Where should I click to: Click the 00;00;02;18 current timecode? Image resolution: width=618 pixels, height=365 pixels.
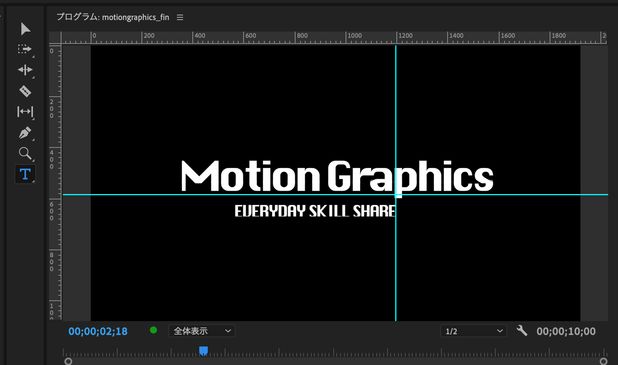pos(98,331)
